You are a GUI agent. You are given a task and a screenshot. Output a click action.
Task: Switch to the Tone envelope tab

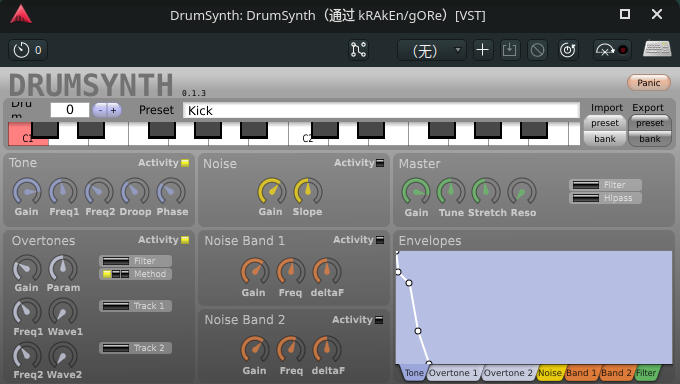point(414,373)
